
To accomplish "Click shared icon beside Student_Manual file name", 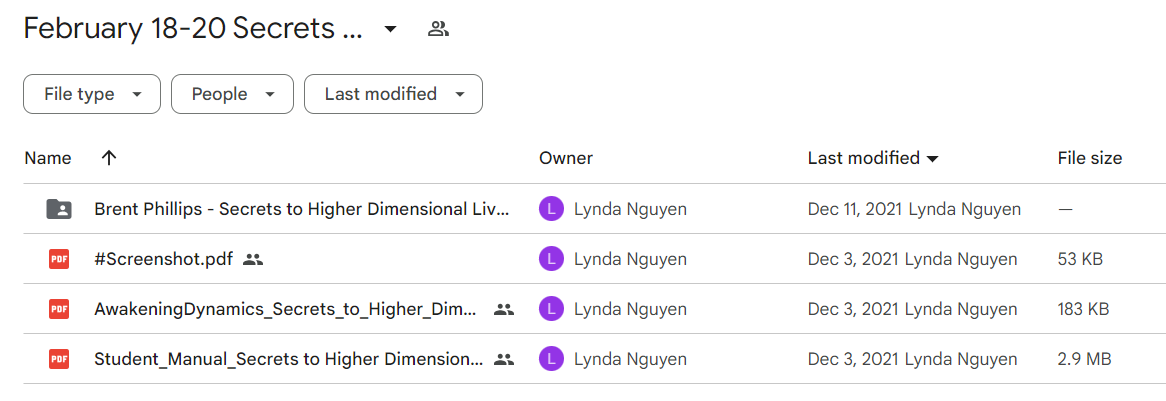I will click(x=504, y=359).
